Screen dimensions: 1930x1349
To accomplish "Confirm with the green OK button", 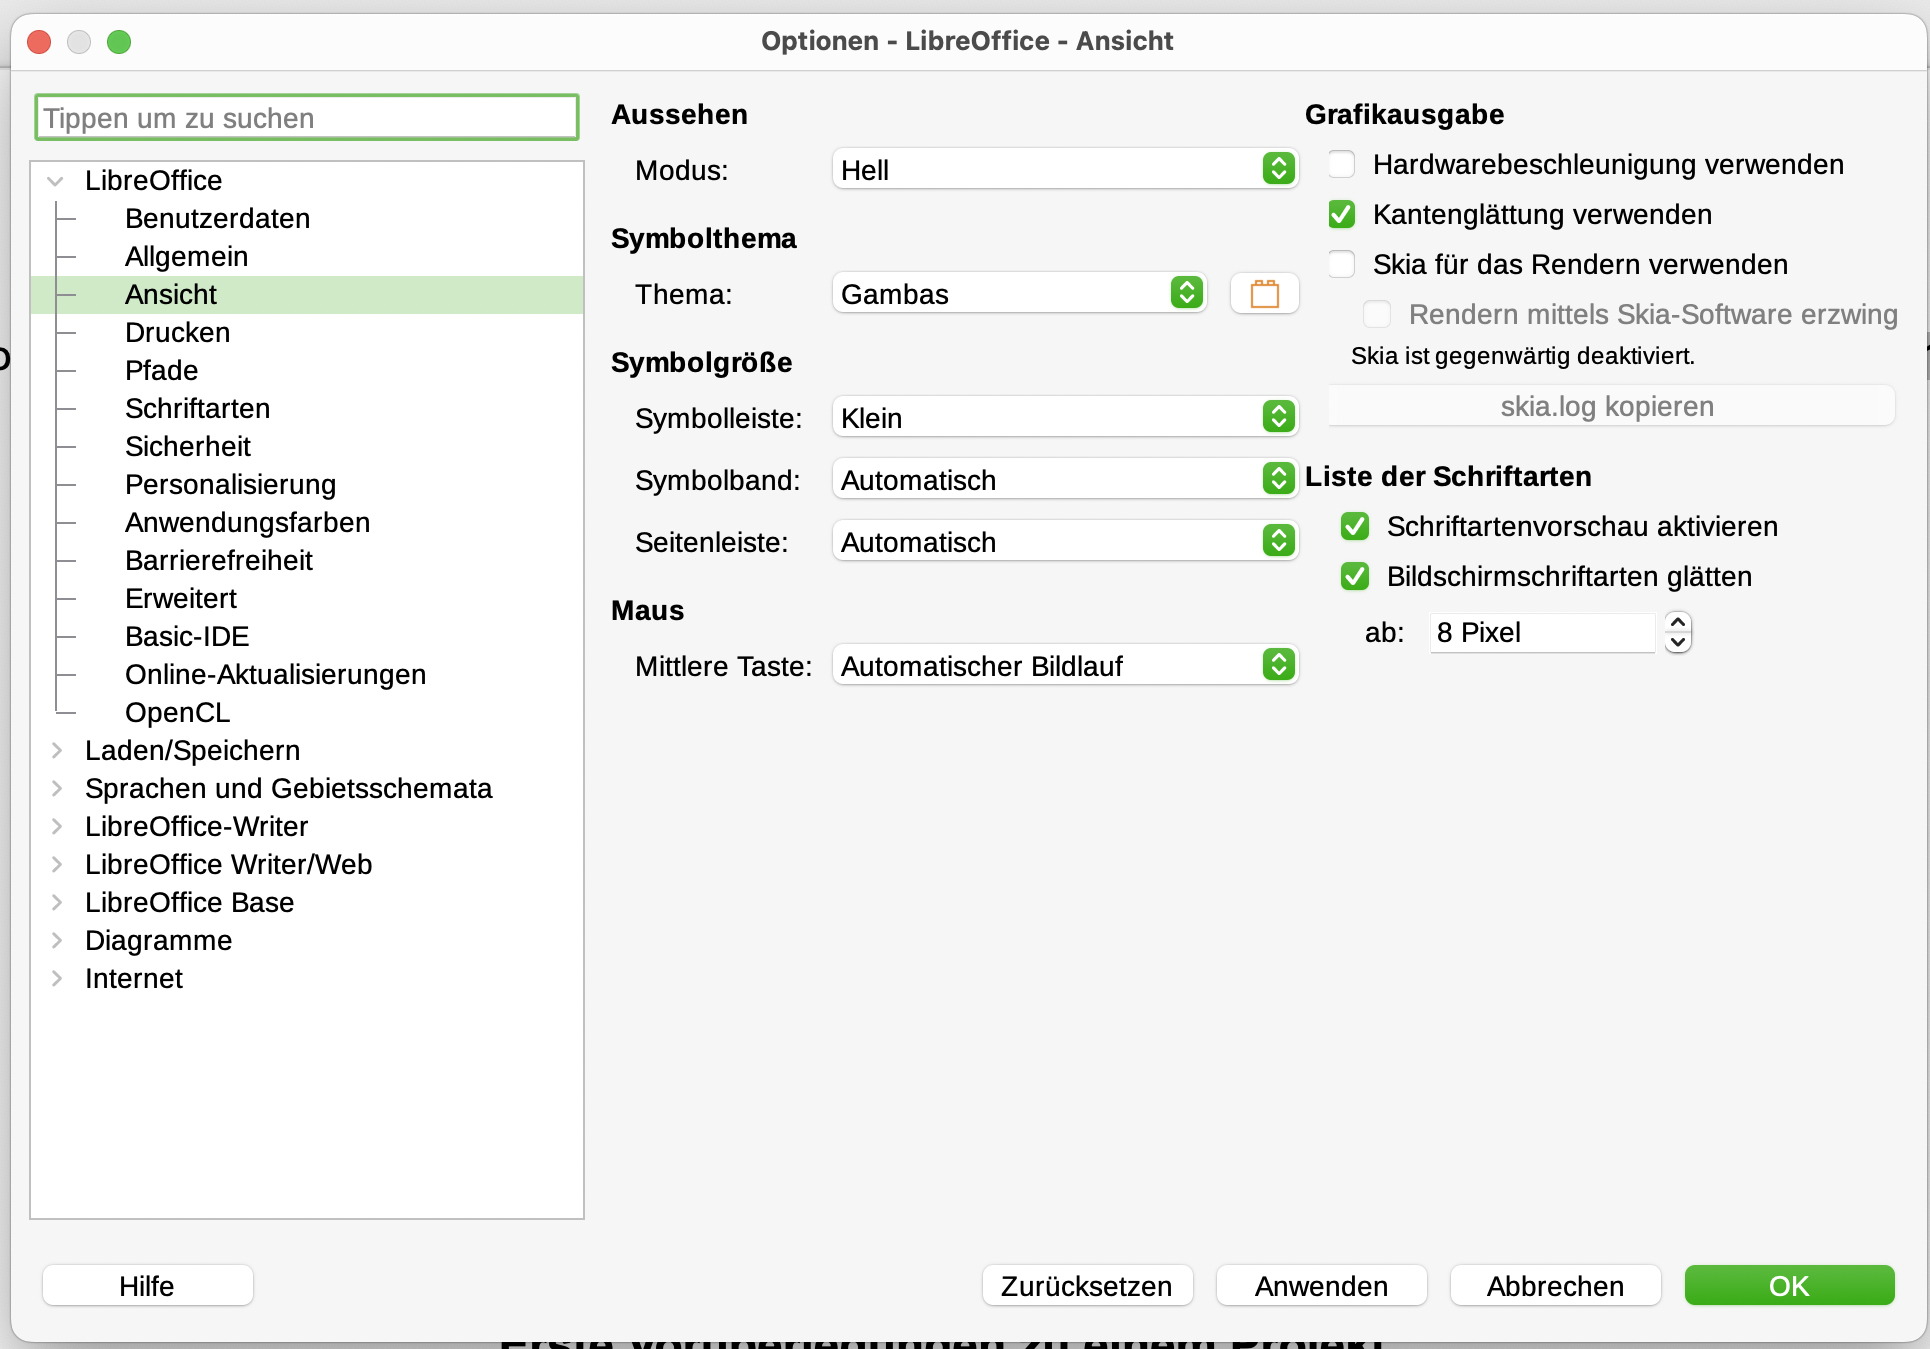I will pyautogui.click(x=1789, y=1286).
